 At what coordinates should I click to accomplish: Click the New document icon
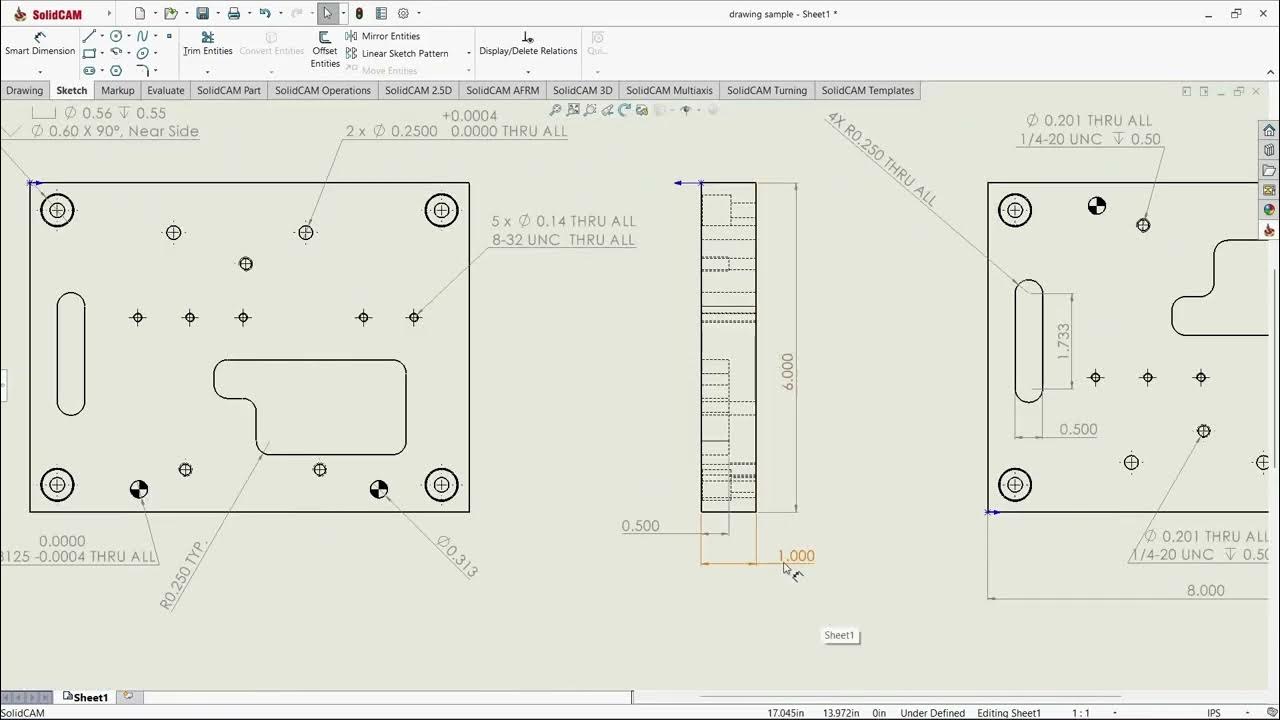[x=140, y=14]
